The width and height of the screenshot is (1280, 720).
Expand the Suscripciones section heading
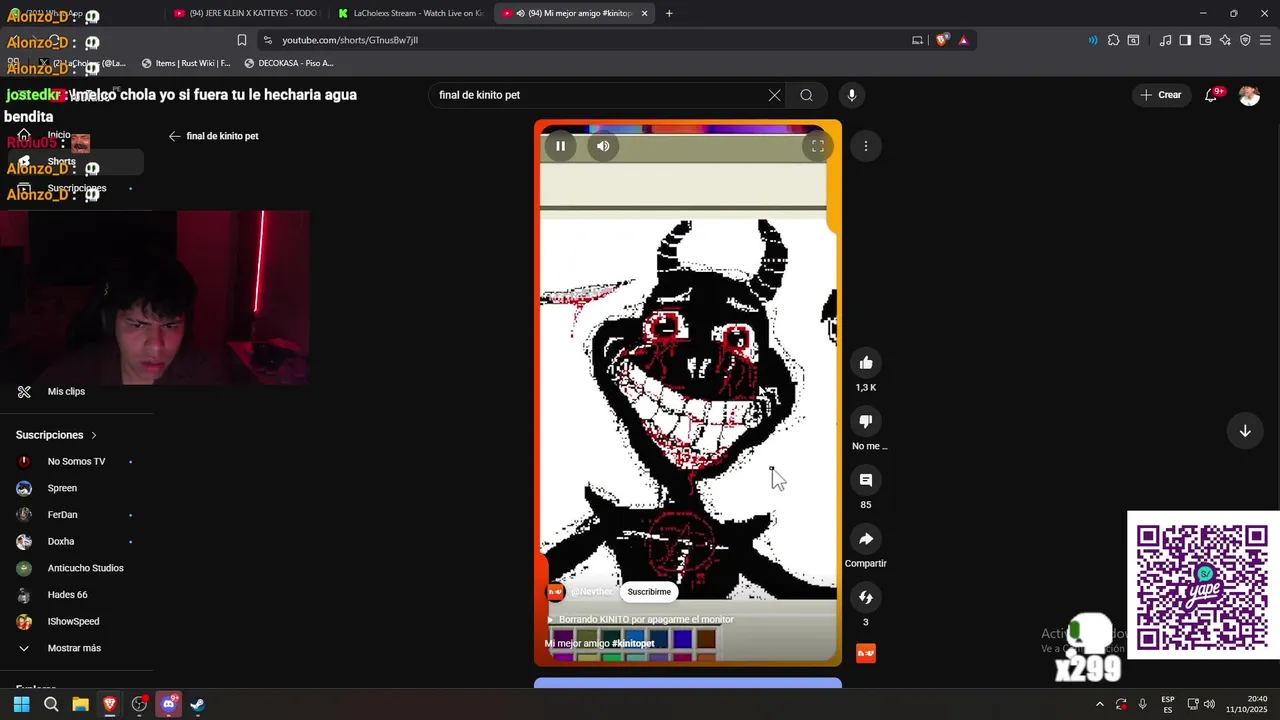pyautogui.click(x=57, y=435)
